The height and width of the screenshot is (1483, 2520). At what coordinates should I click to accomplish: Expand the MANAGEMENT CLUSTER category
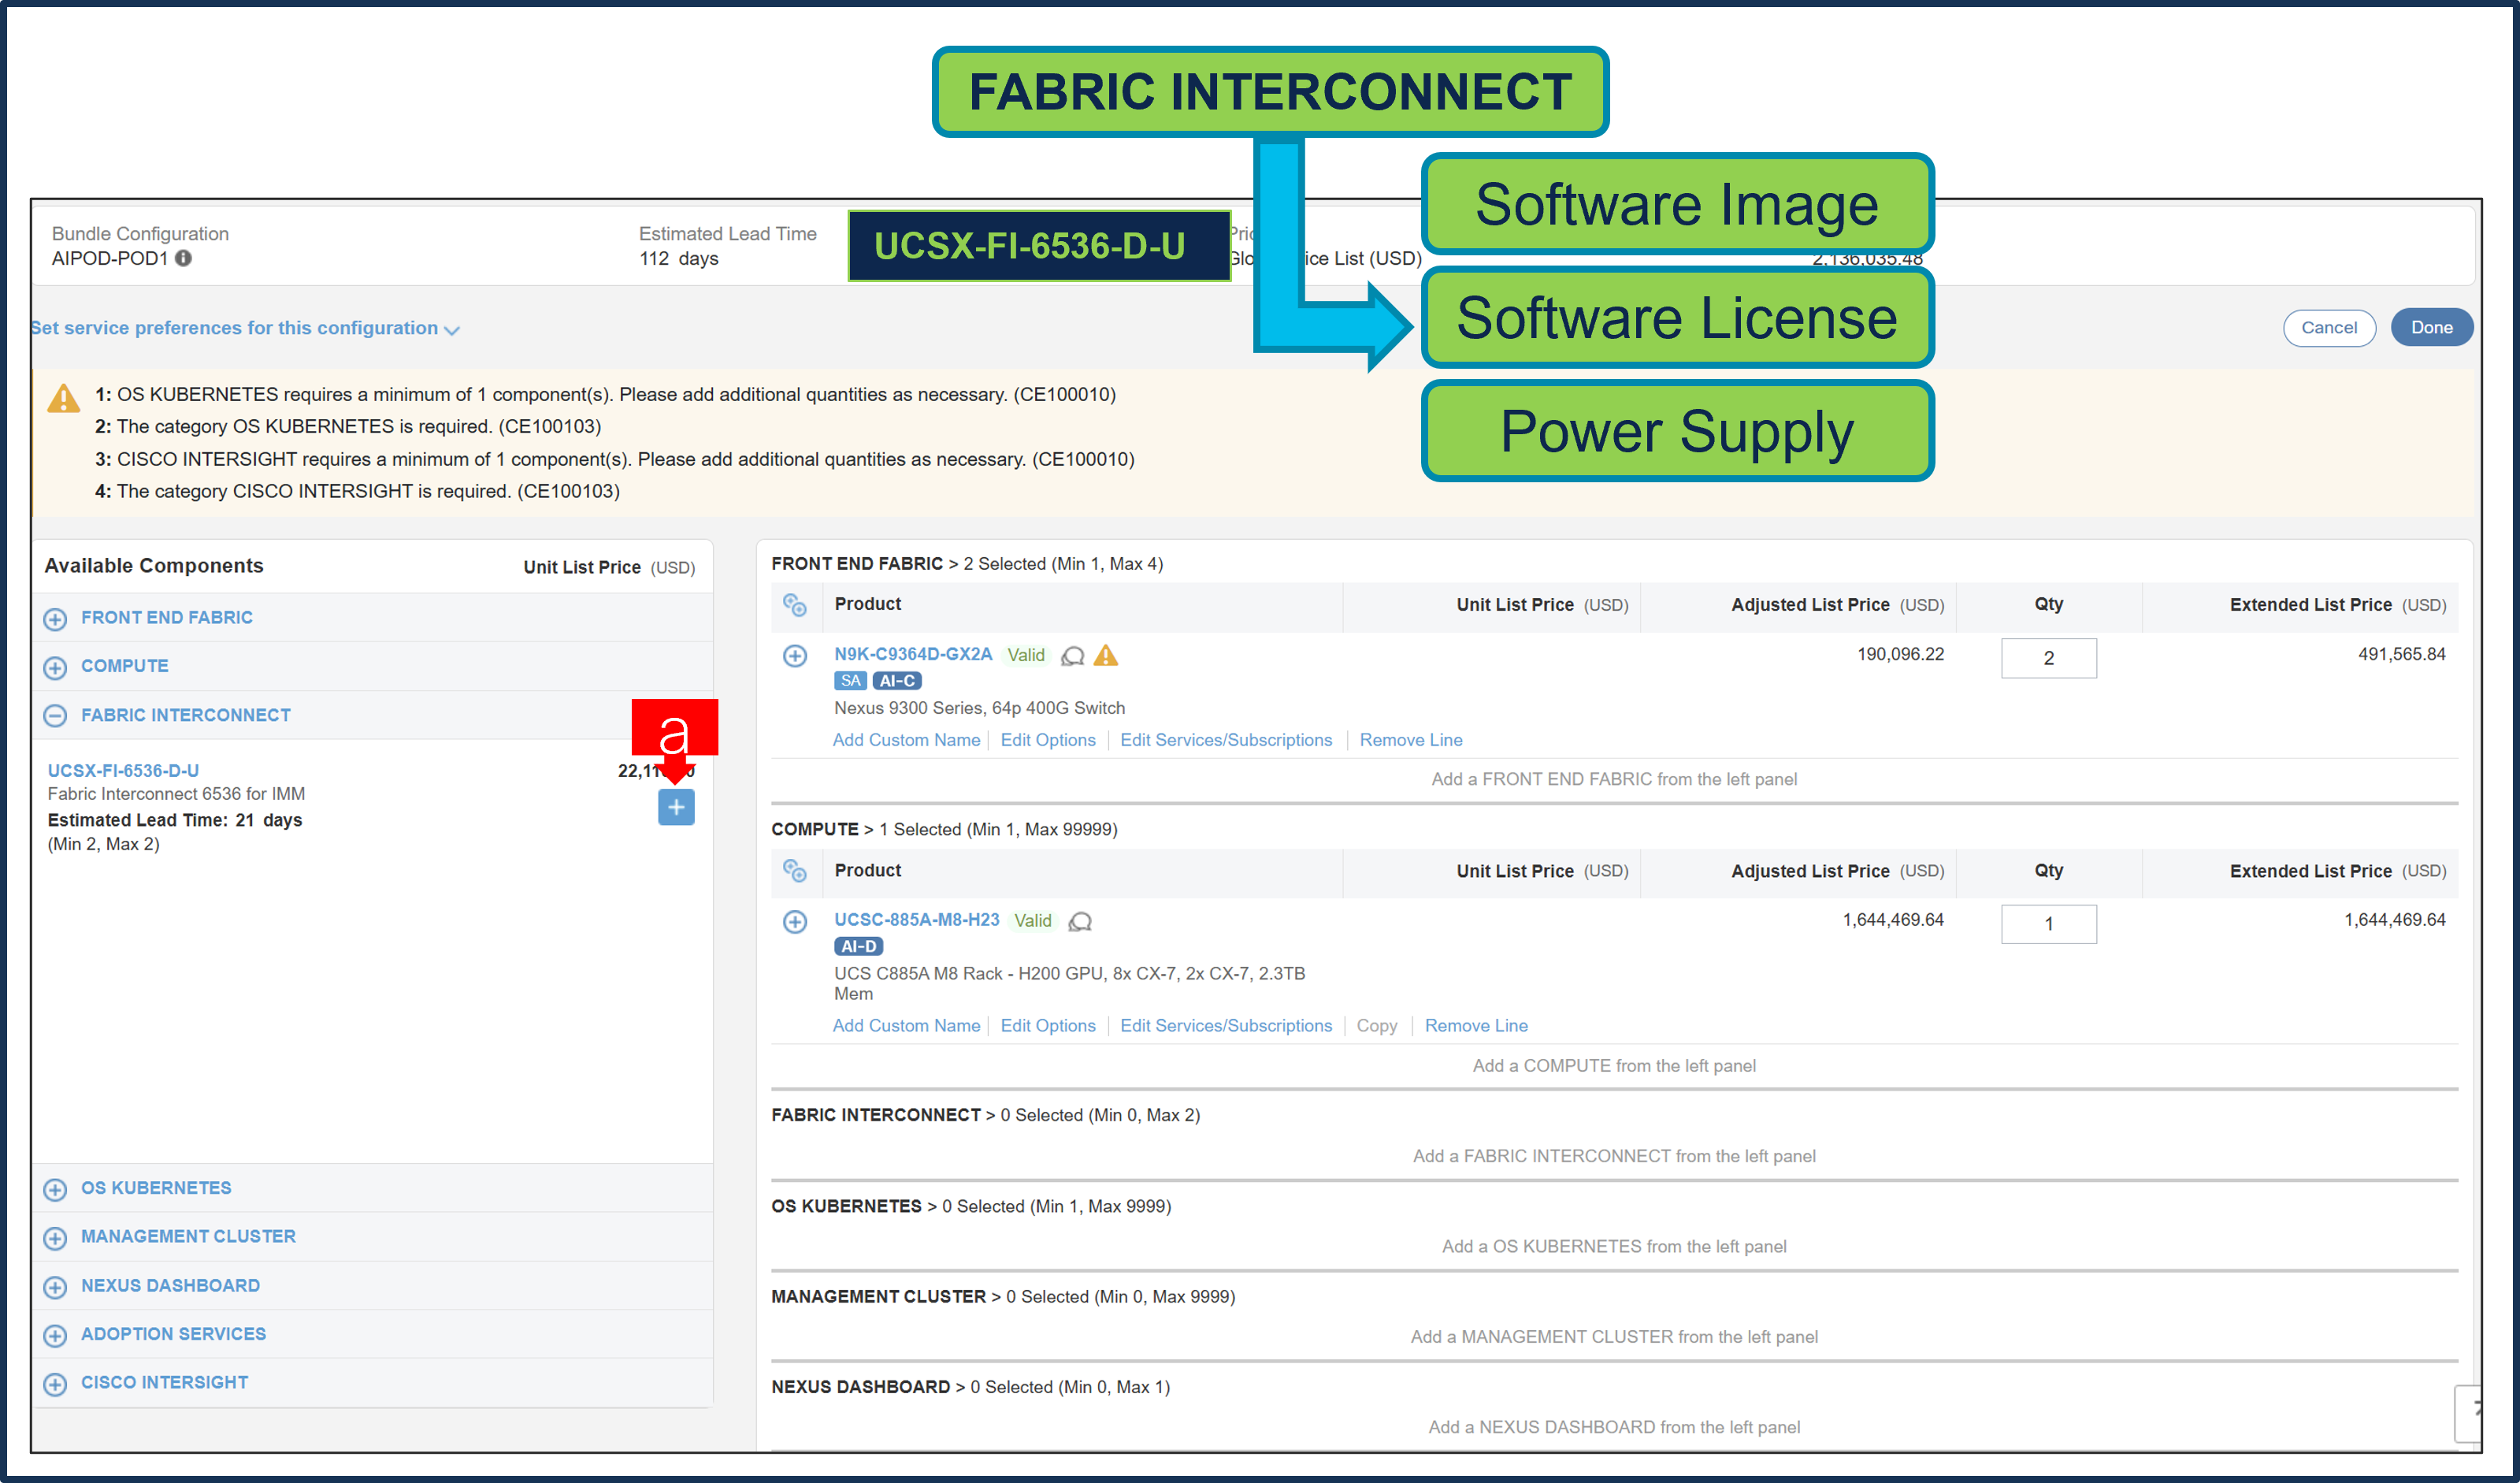55,1237
